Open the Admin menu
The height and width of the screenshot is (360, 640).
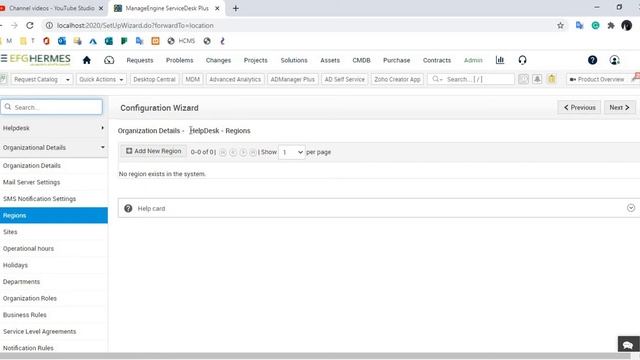click(x=473, y=60)
